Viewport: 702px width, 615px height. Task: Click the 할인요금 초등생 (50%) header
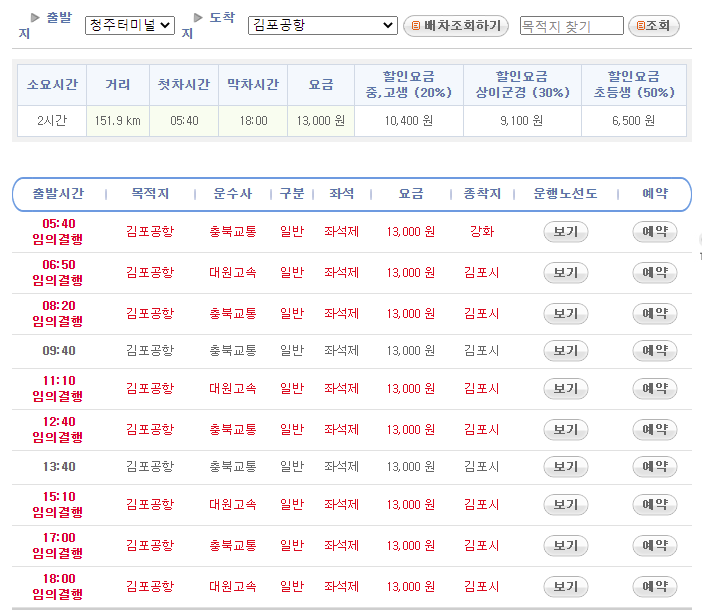coord(634,85)
